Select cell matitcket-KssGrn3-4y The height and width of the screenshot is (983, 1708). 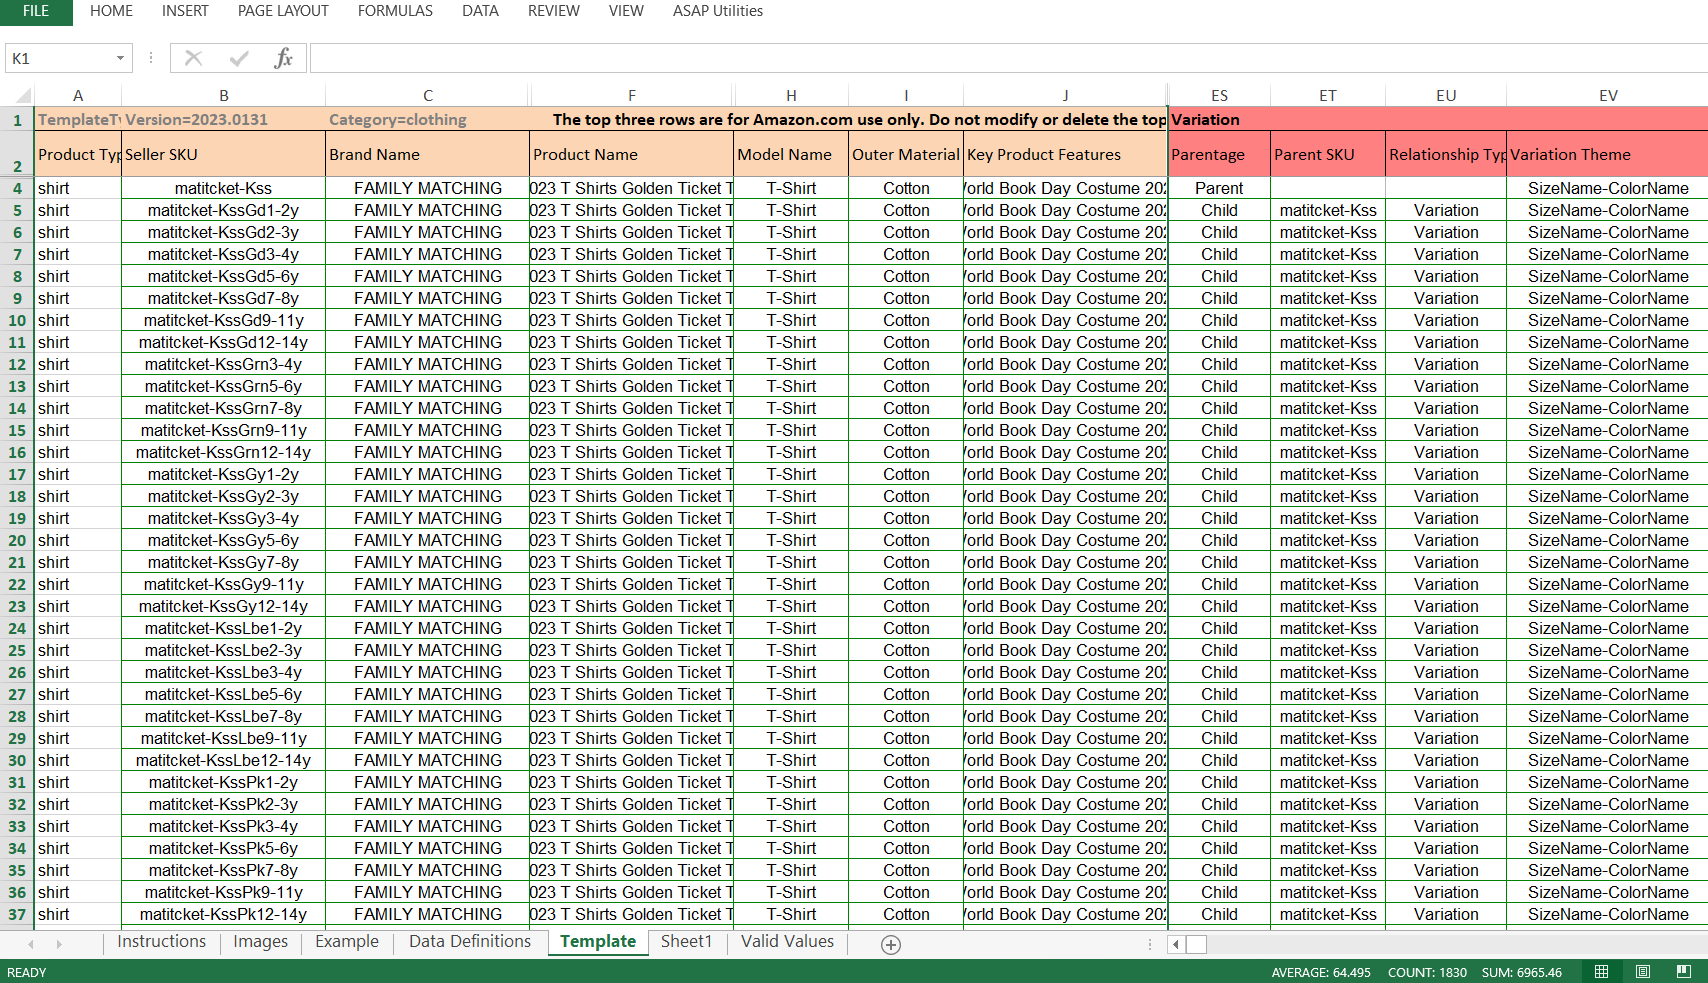[224, 364]
